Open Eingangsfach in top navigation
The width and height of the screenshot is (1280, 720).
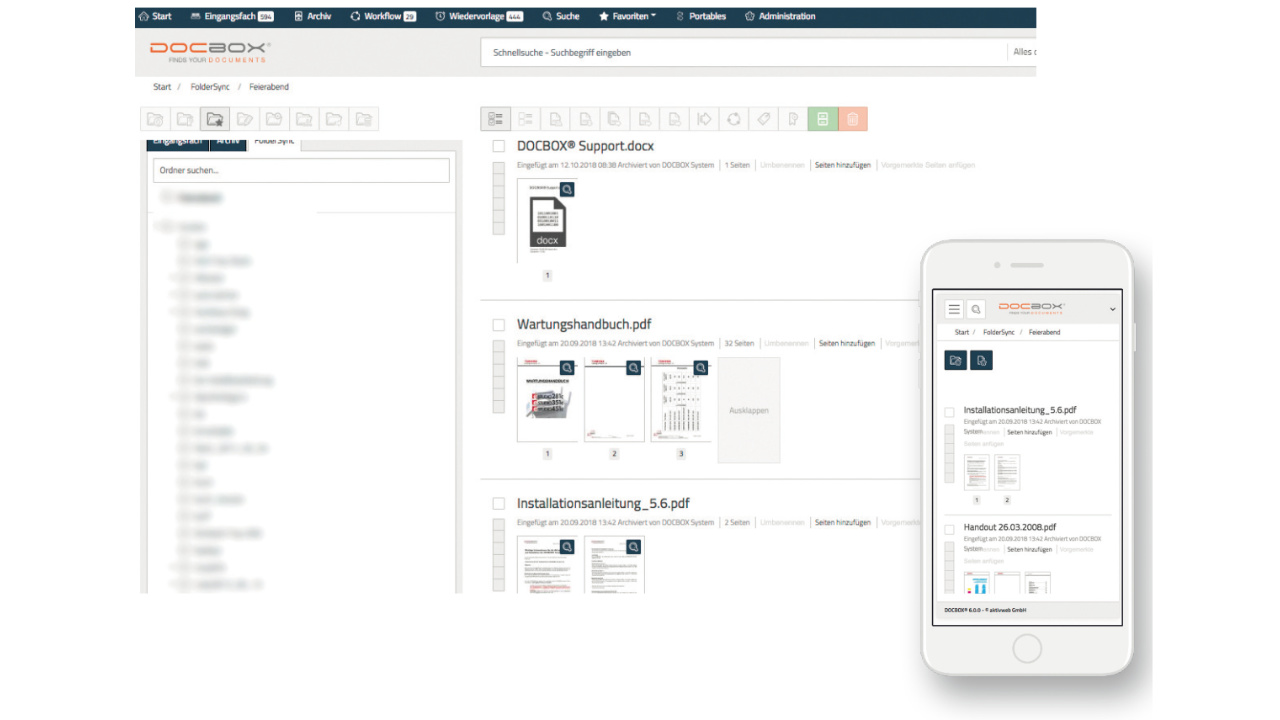point(232,16)
